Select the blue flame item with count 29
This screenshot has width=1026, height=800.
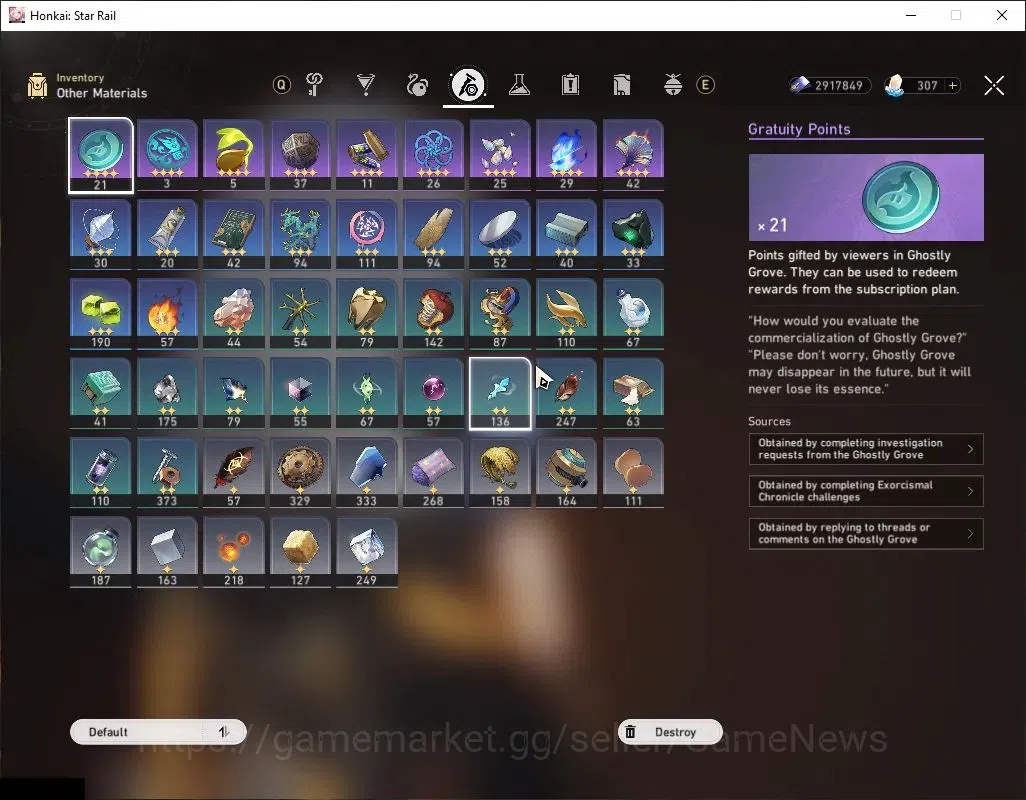(x=567, y=155)
